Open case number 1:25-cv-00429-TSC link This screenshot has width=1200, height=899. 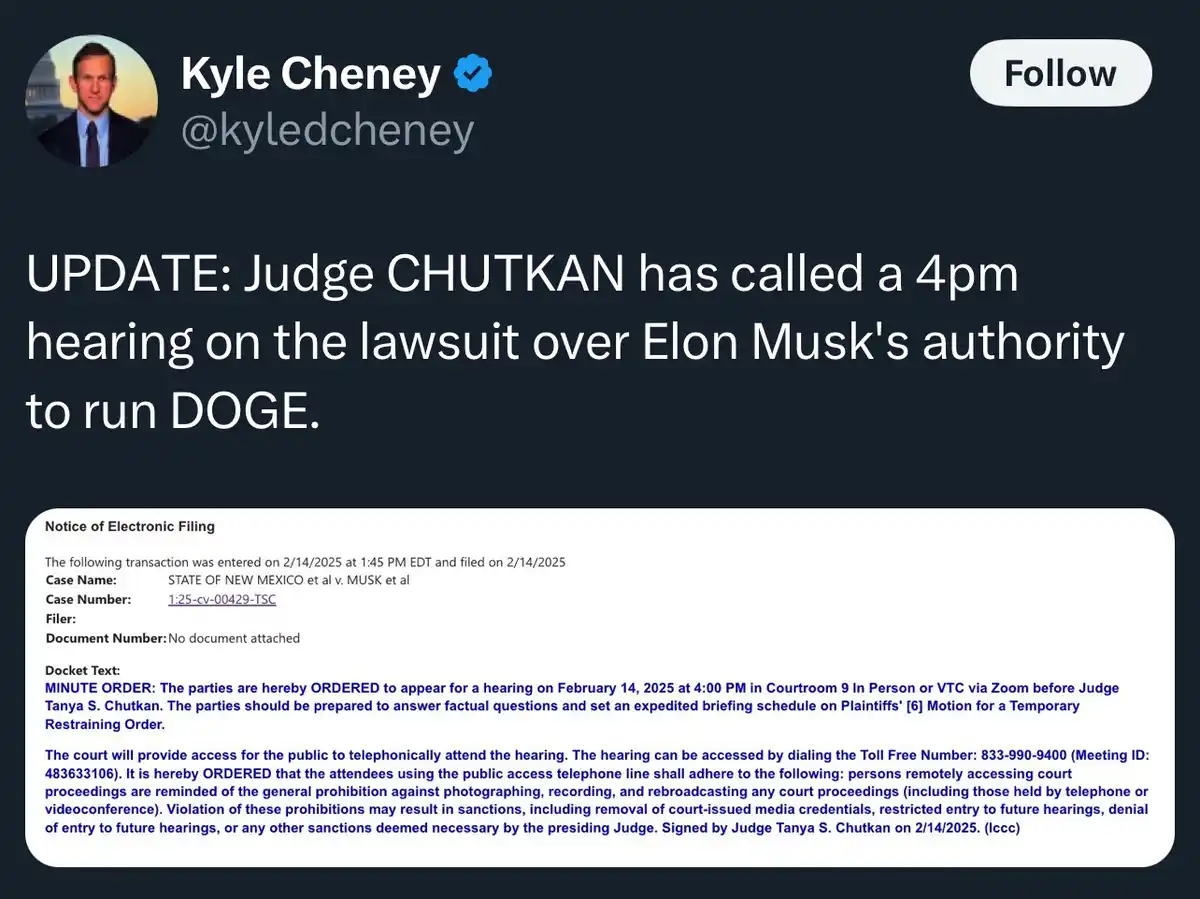tap(222, 599)
